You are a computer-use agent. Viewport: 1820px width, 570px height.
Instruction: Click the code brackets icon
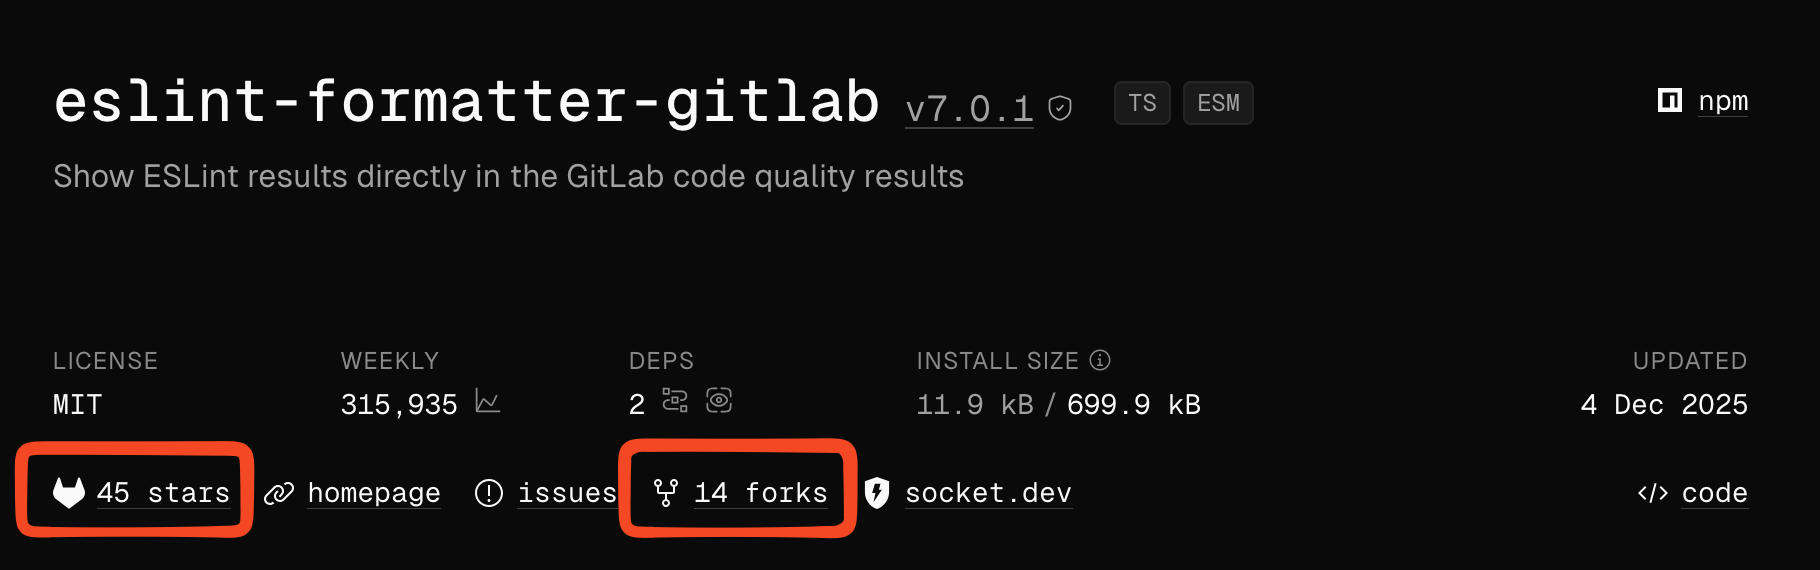click(1652, 493)
